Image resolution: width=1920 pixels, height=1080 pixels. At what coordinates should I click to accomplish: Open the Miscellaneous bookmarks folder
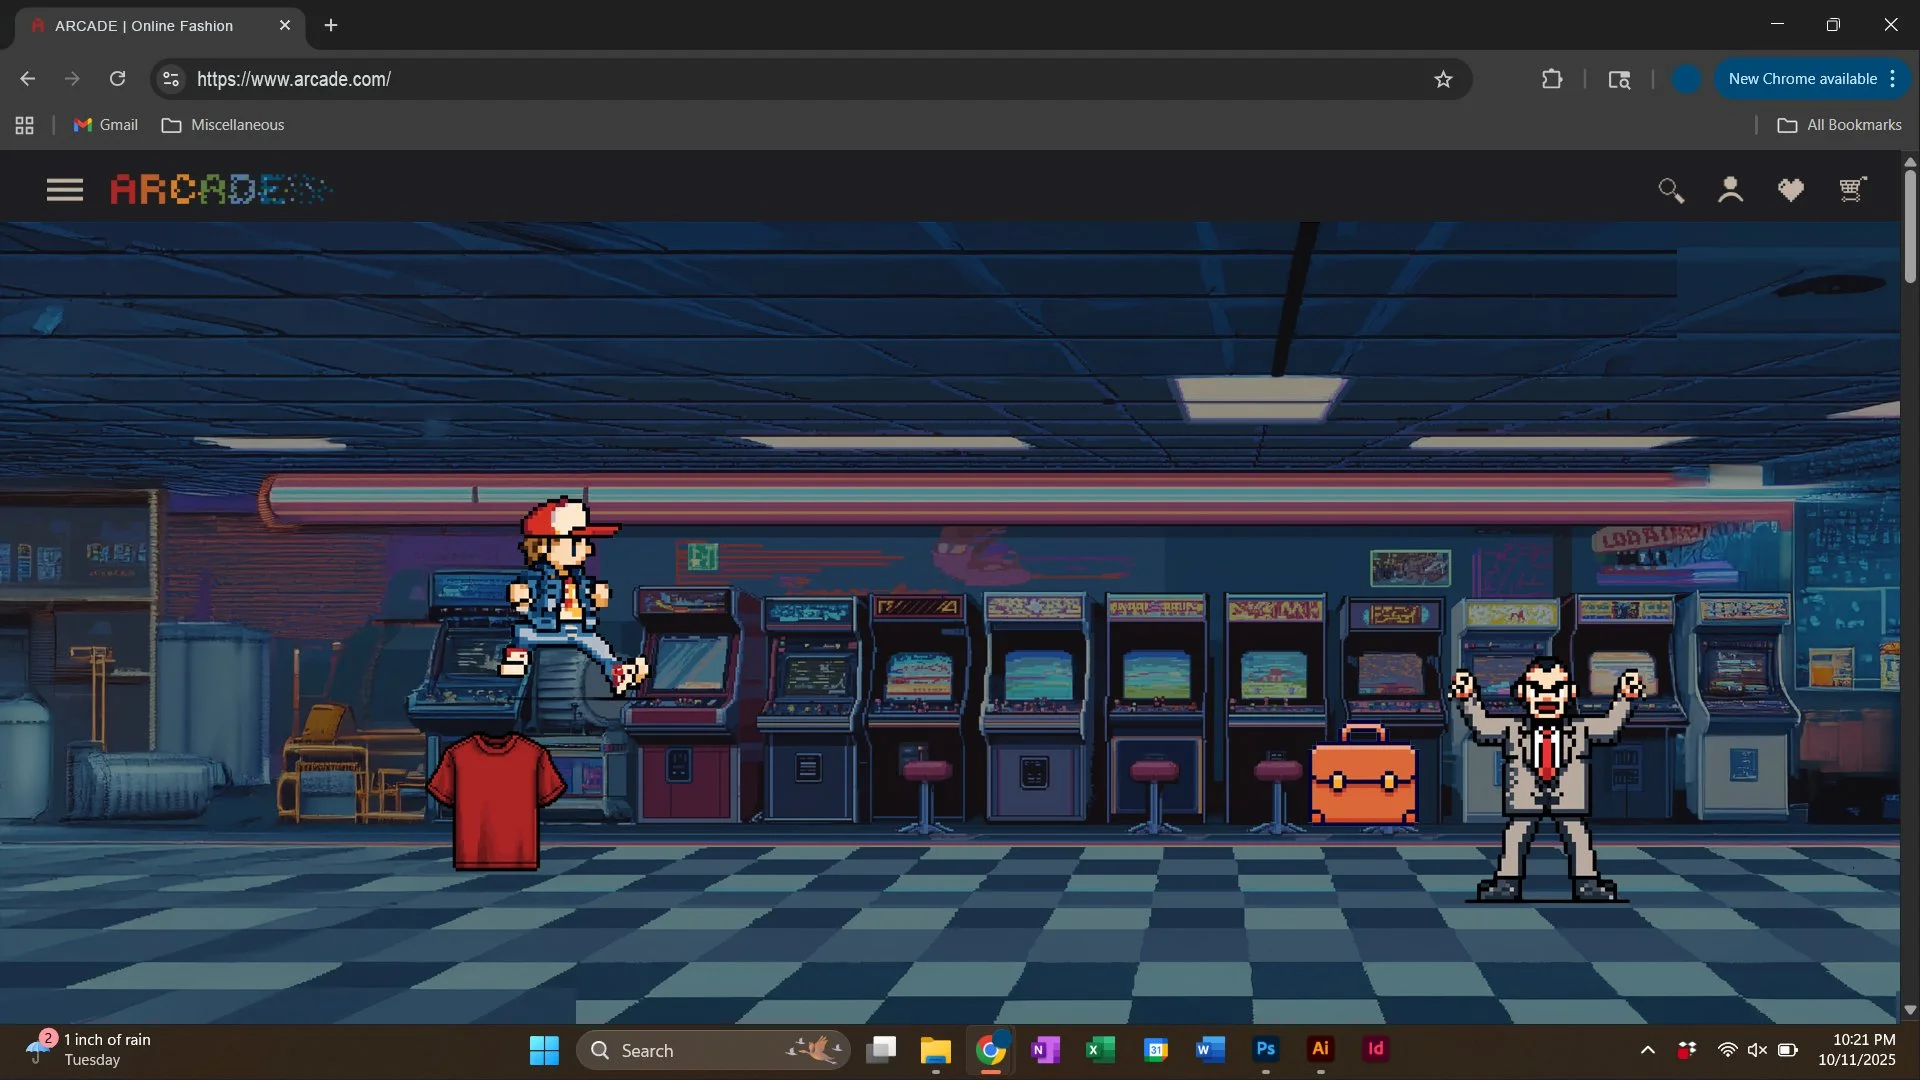[x=223, y=125]
